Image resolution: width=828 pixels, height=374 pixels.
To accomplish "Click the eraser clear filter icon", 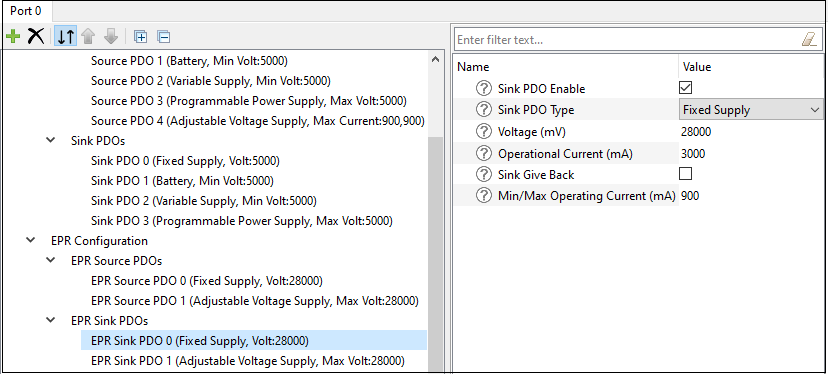I will tap(809, 40).
